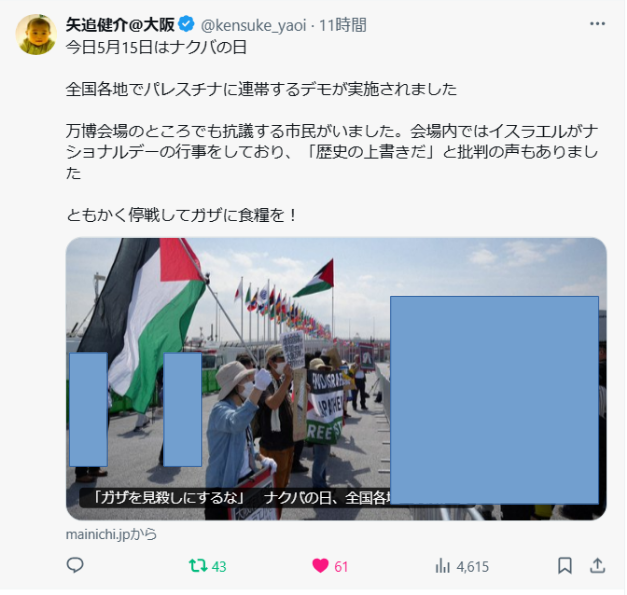Open the baby profile avatar
The height and width of the screenshot is (595, 627).
(36, 34)
